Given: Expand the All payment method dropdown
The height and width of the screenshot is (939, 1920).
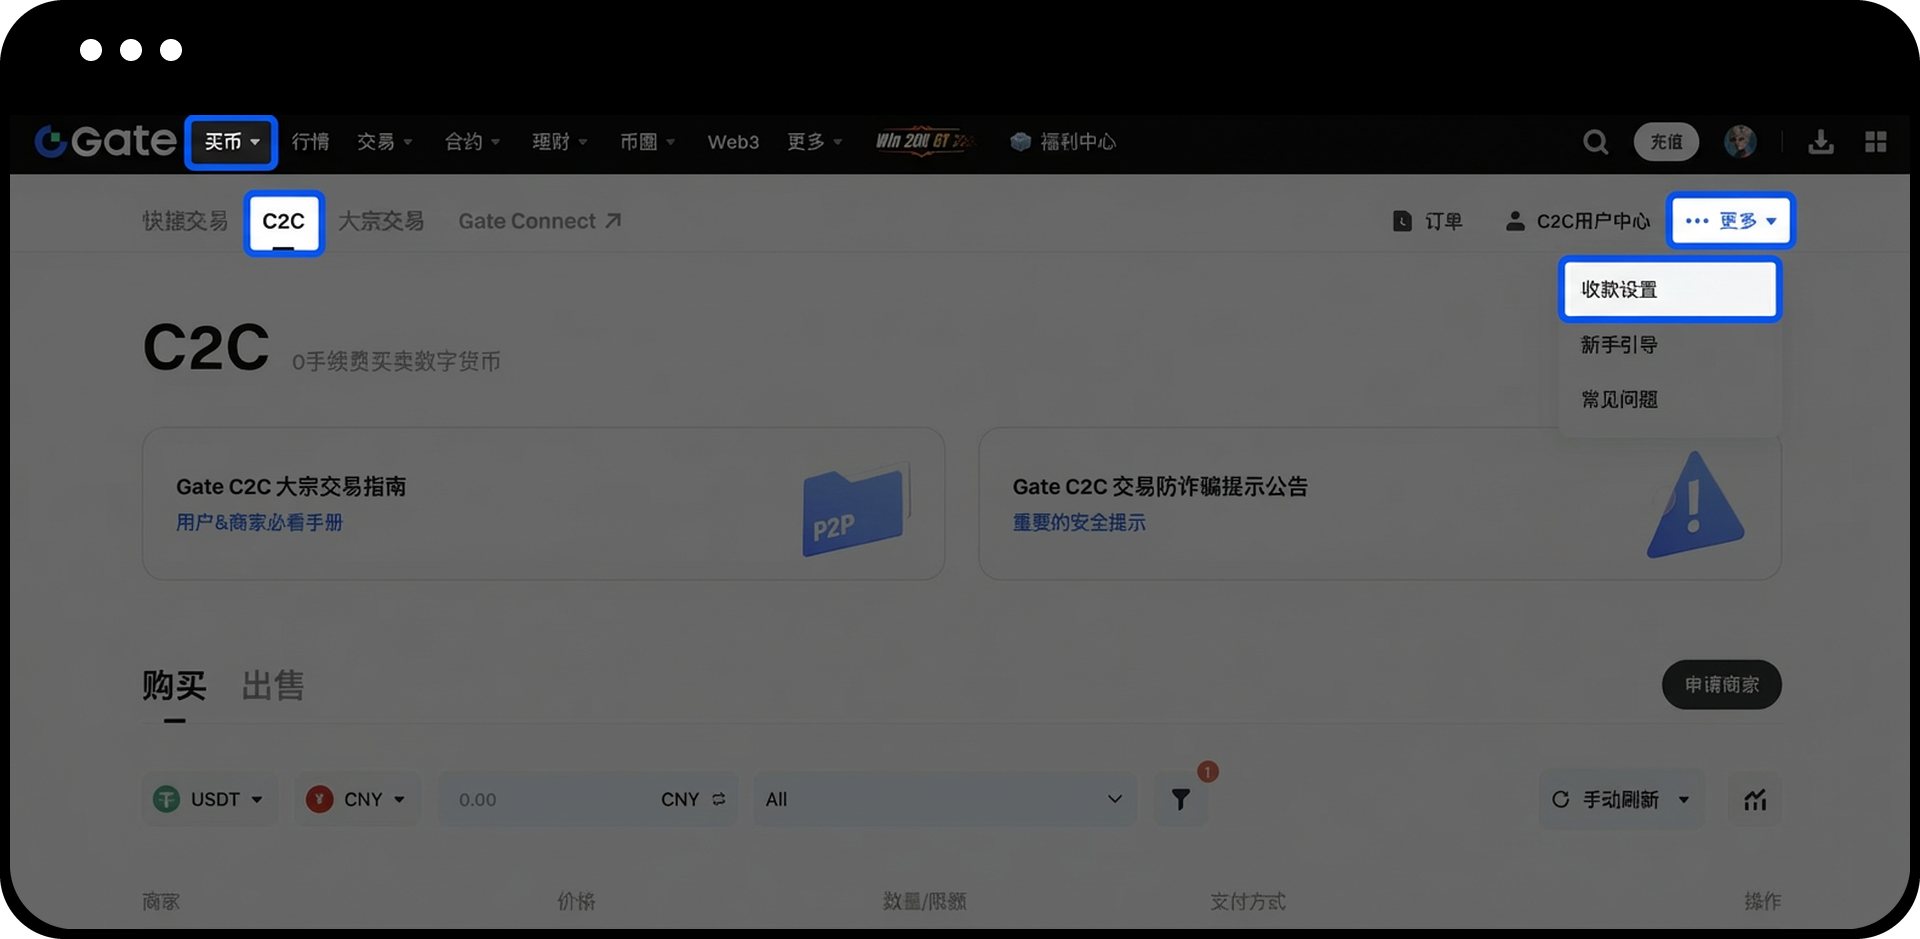Looking at the screenshot, I should (943, 799).
